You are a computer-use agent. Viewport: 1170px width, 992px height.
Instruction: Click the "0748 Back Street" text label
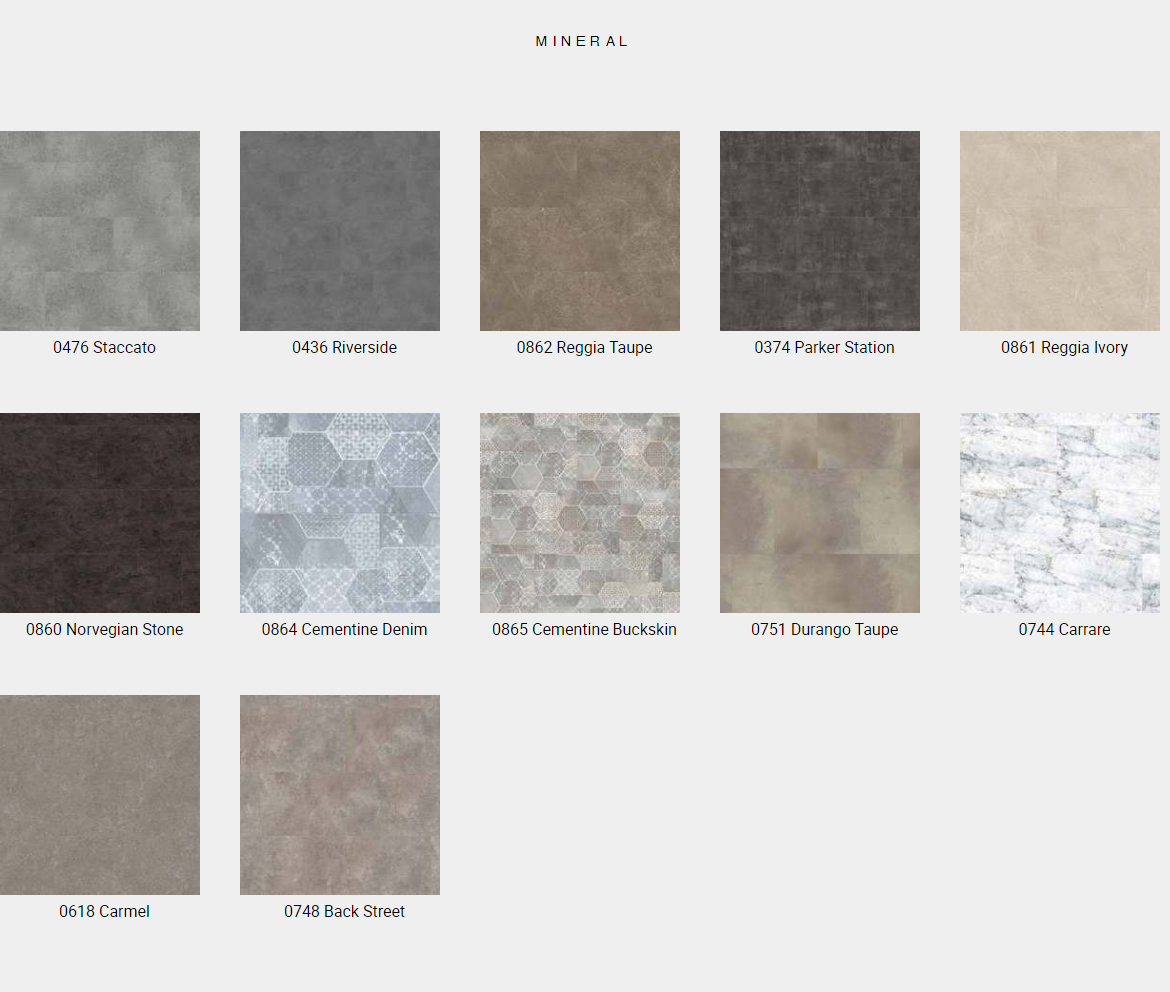click(x=344, y=912)
